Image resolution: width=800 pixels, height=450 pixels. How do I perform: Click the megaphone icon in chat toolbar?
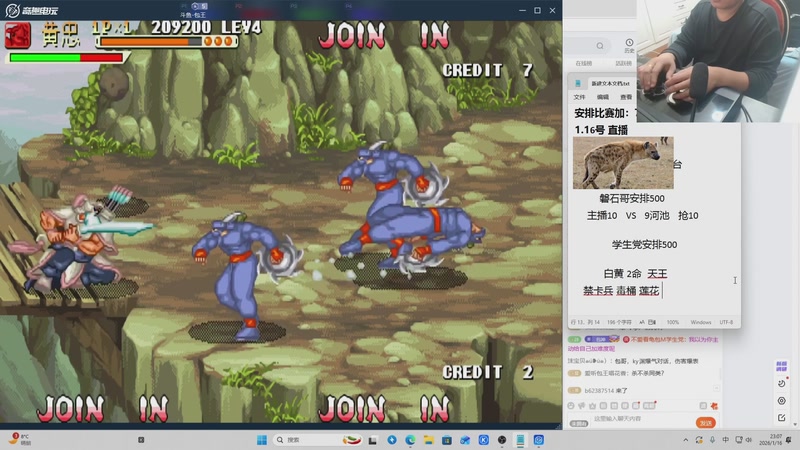click(582, 406)
